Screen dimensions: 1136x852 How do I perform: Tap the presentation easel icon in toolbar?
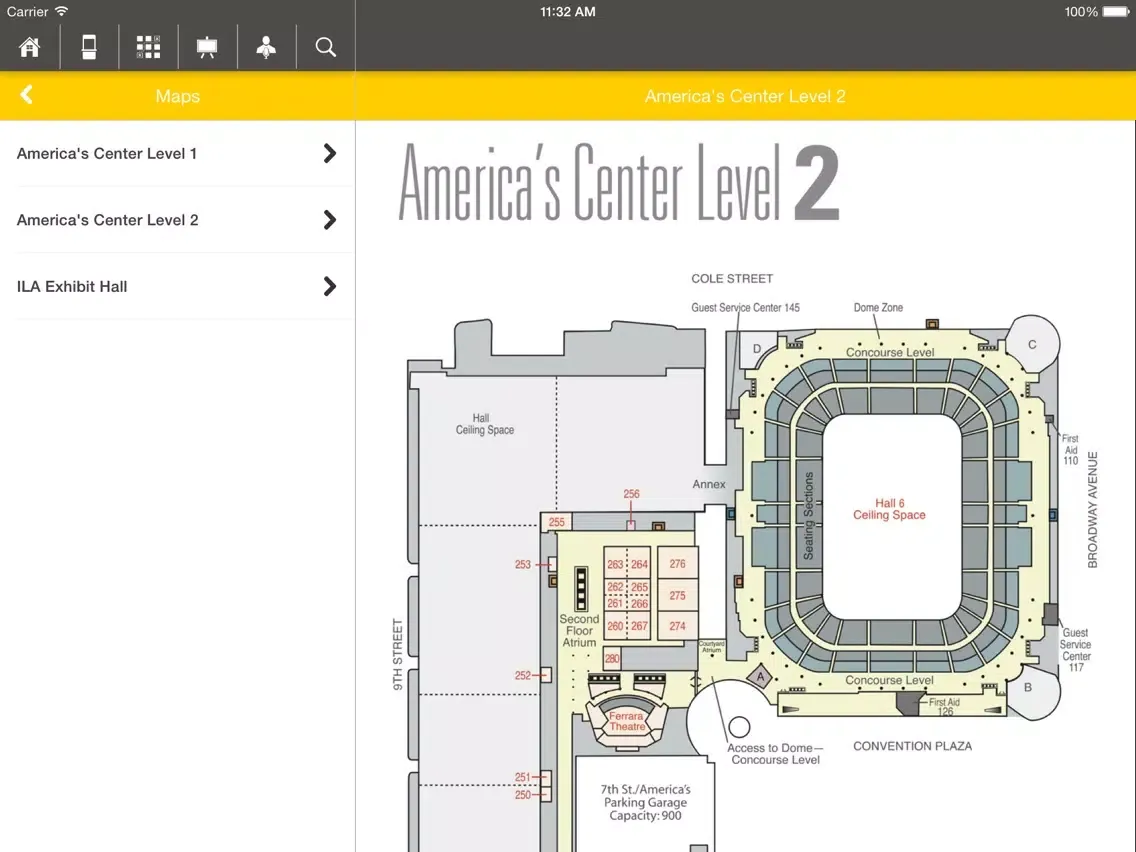point(207,48)
